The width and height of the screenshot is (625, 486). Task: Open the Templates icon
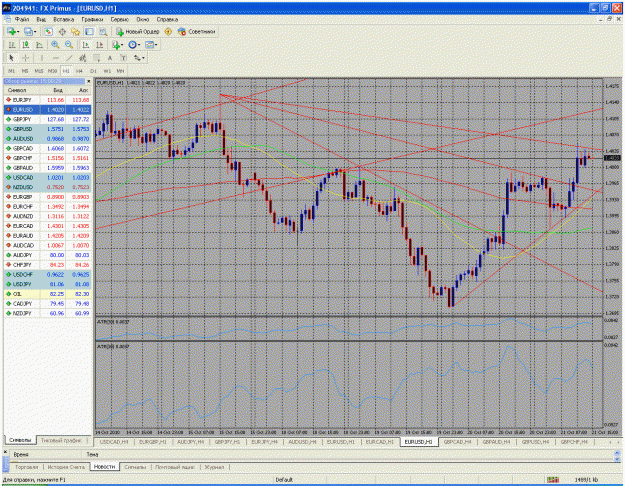tap(149, 45)
